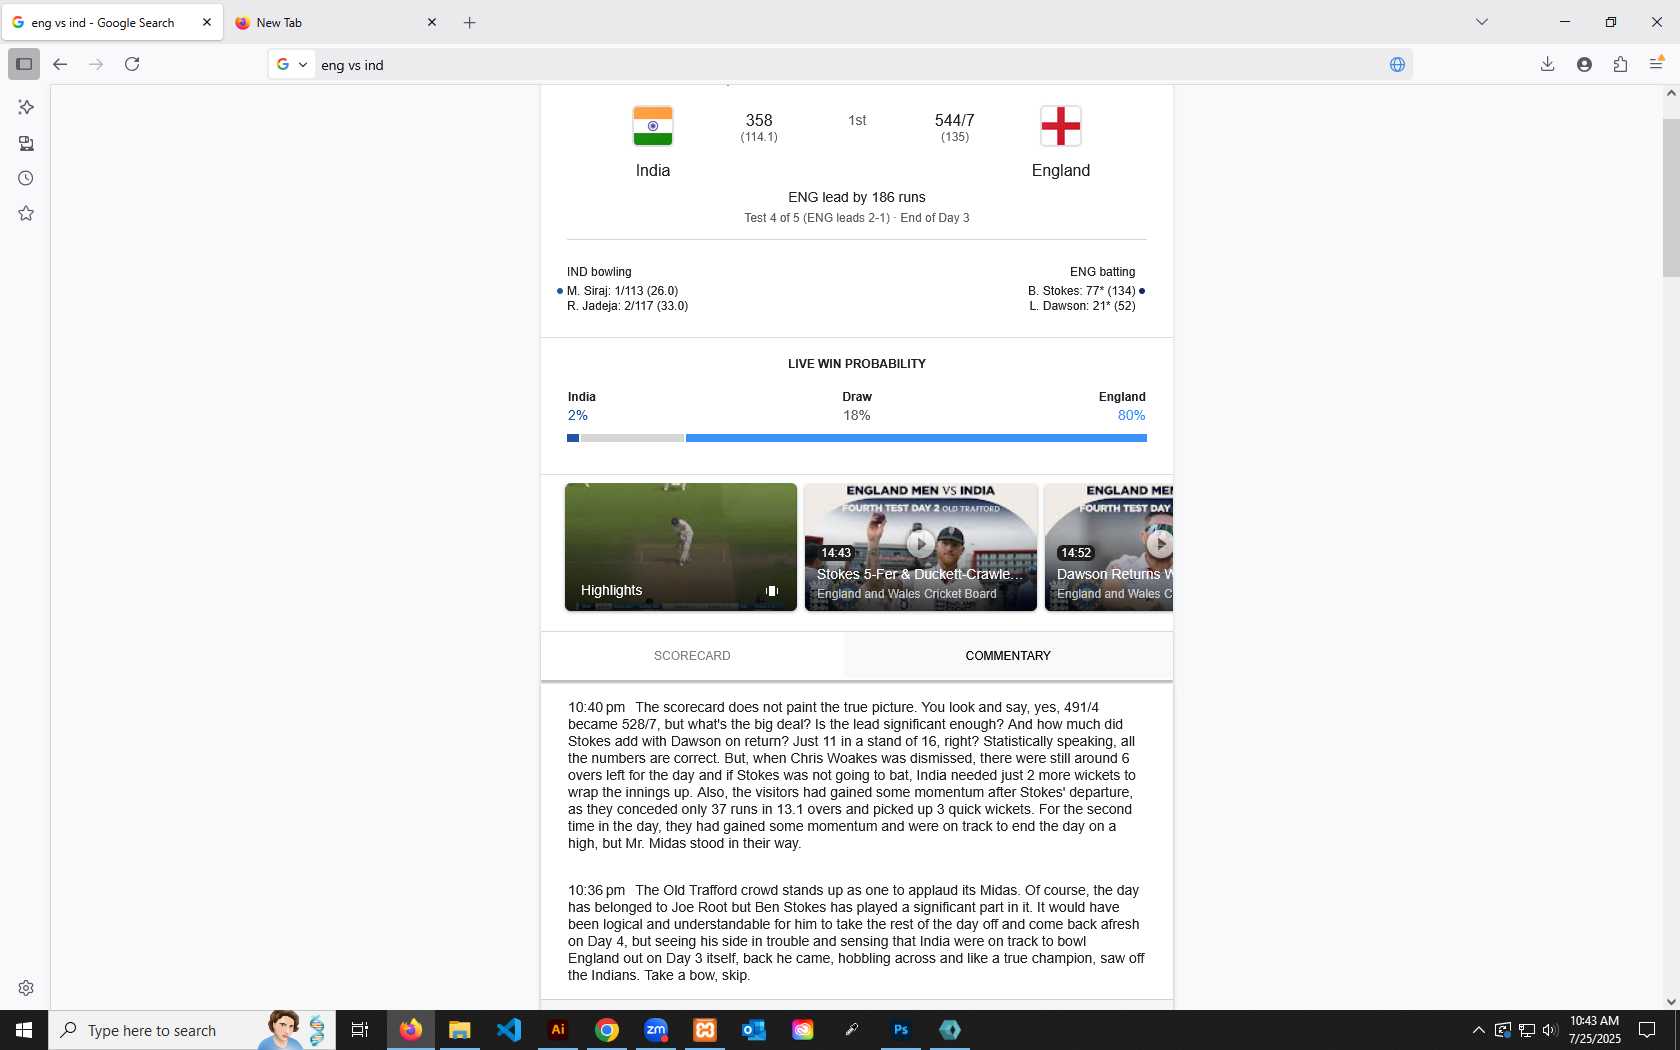This screenshot has width=1680, height=1050.
Task: Click the grey Draw probability bar segment
Action: point(632,438)
